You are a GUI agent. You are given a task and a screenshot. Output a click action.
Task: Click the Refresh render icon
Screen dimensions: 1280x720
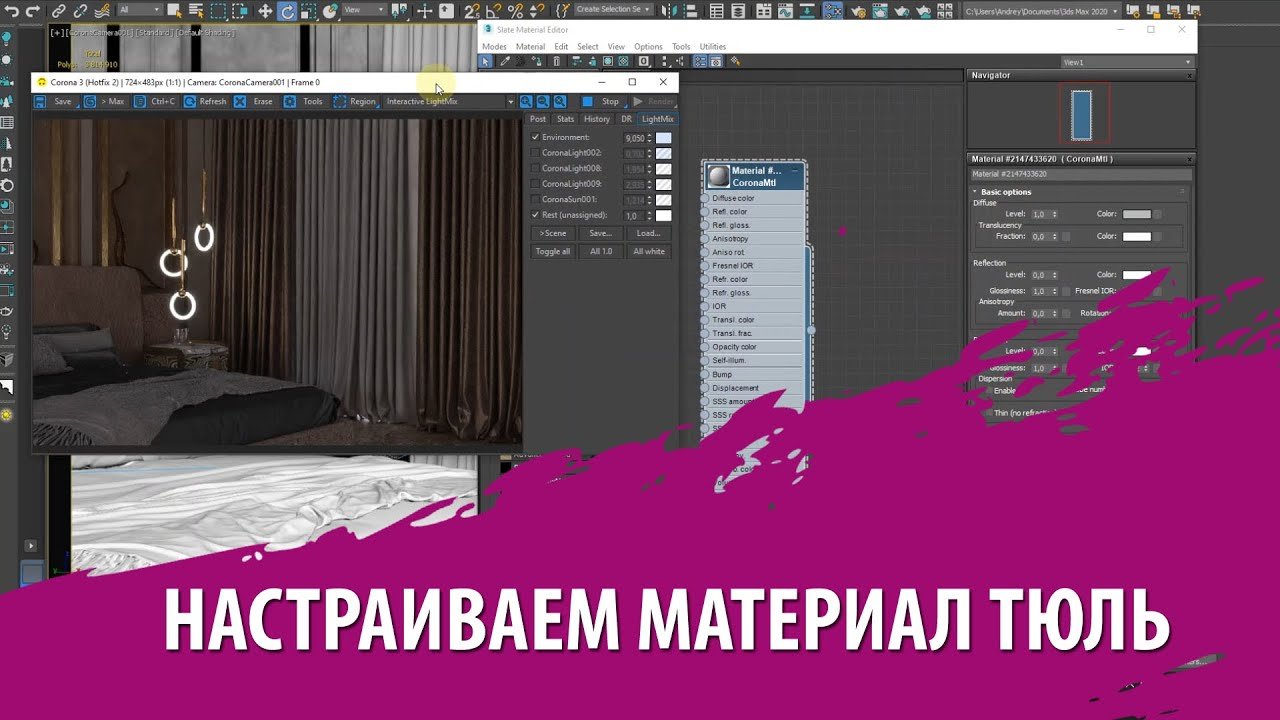pyautogui.click(x=189, y=101)
